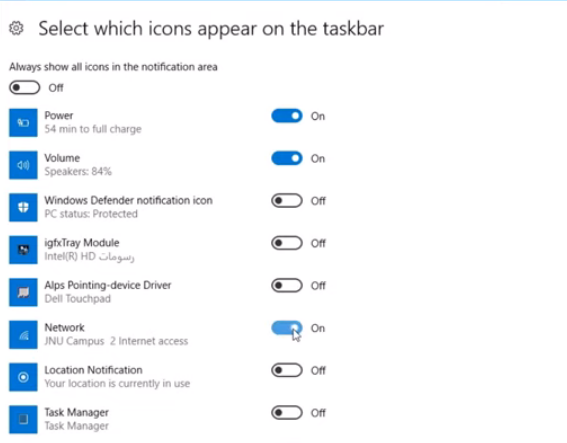Click the page title Select which icons appear
Screen dimensions: 567x443
click(211, 29)
